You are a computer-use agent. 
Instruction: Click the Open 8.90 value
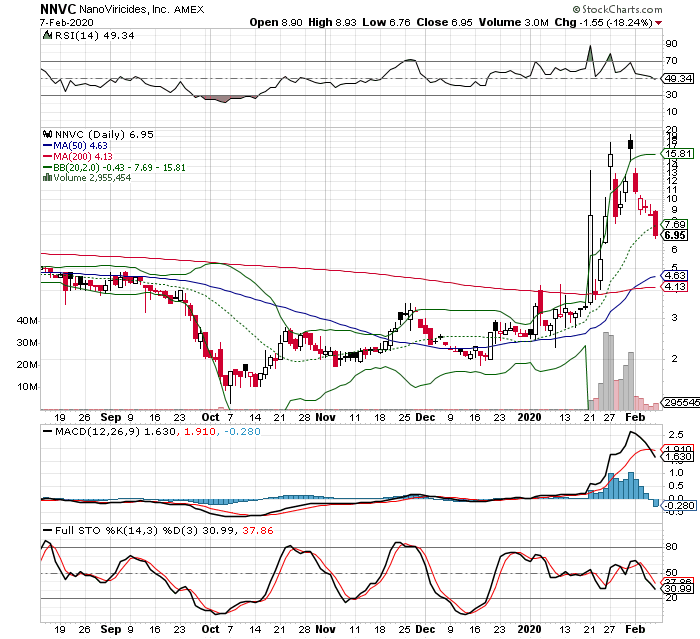click(x=276, y=22)
